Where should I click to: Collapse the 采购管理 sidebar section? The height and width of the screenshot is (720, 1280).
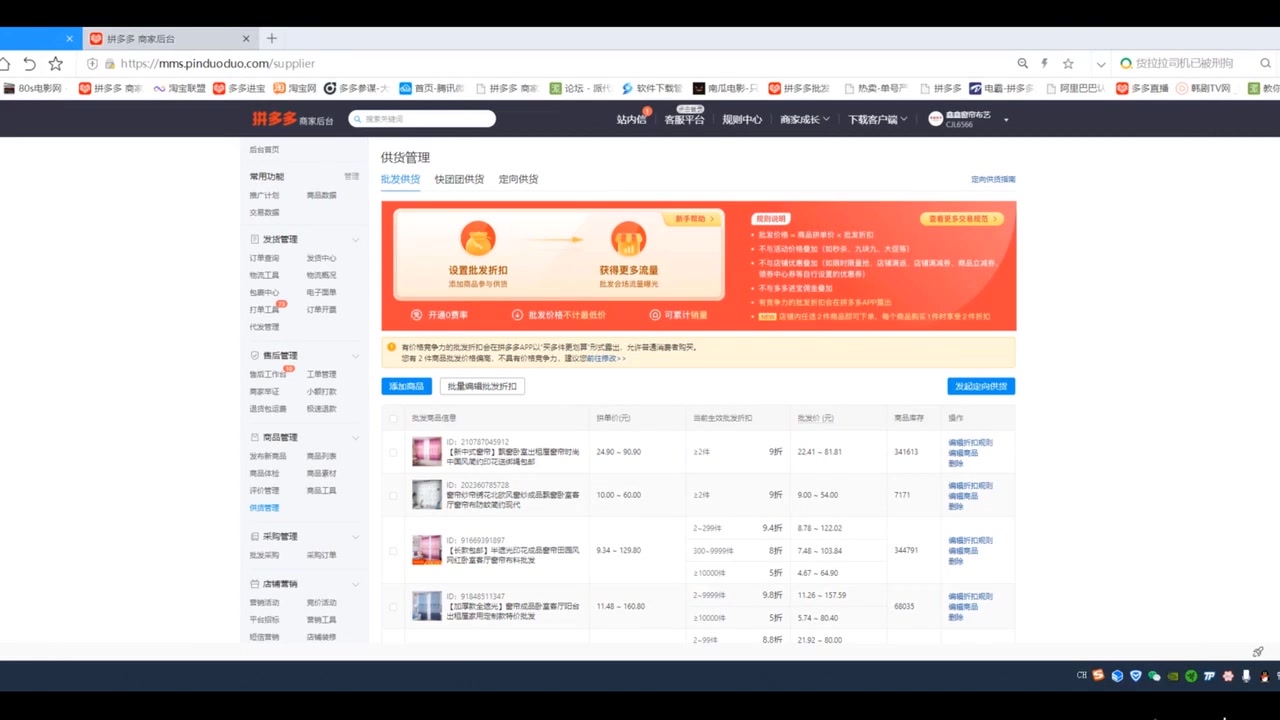tap(355, 537)
